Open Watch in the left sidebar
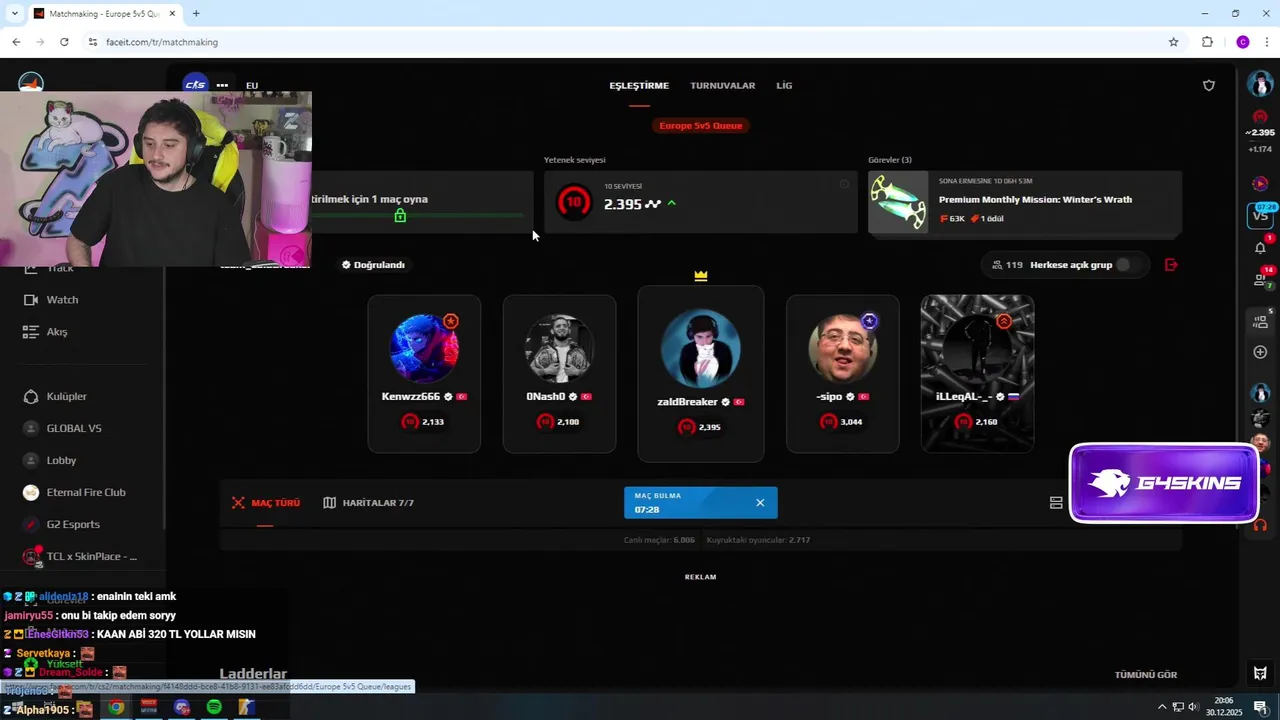The image size is (1280, 720). 62,300
